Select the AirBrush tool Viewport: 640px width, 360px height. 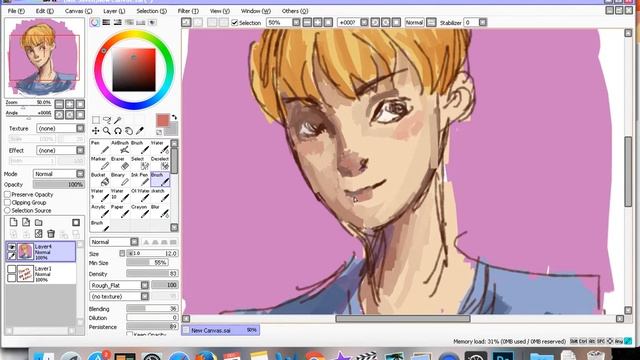click(x=120, y=148)
